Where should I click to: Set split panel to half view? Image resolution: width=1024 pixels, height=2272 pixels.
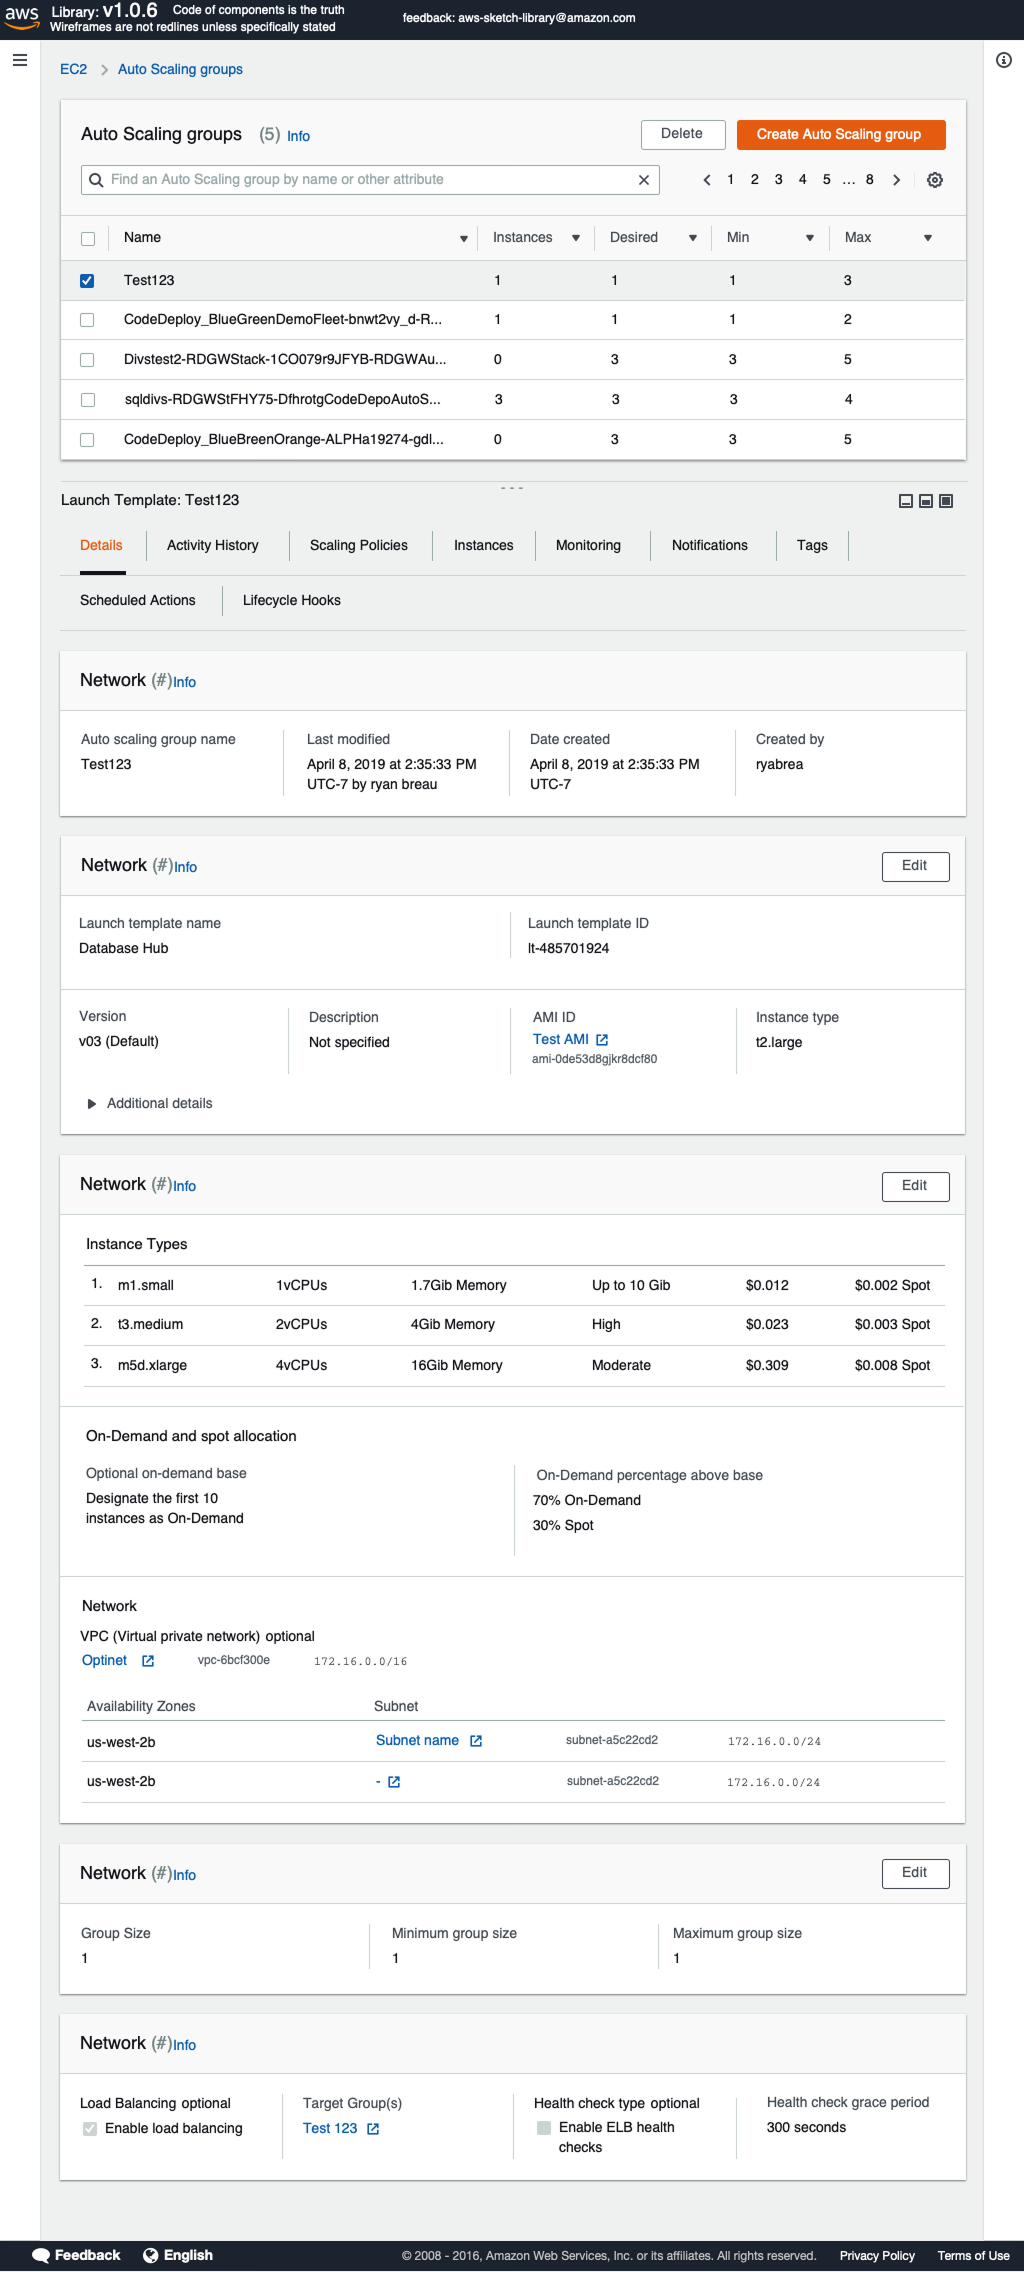(926, 501)
